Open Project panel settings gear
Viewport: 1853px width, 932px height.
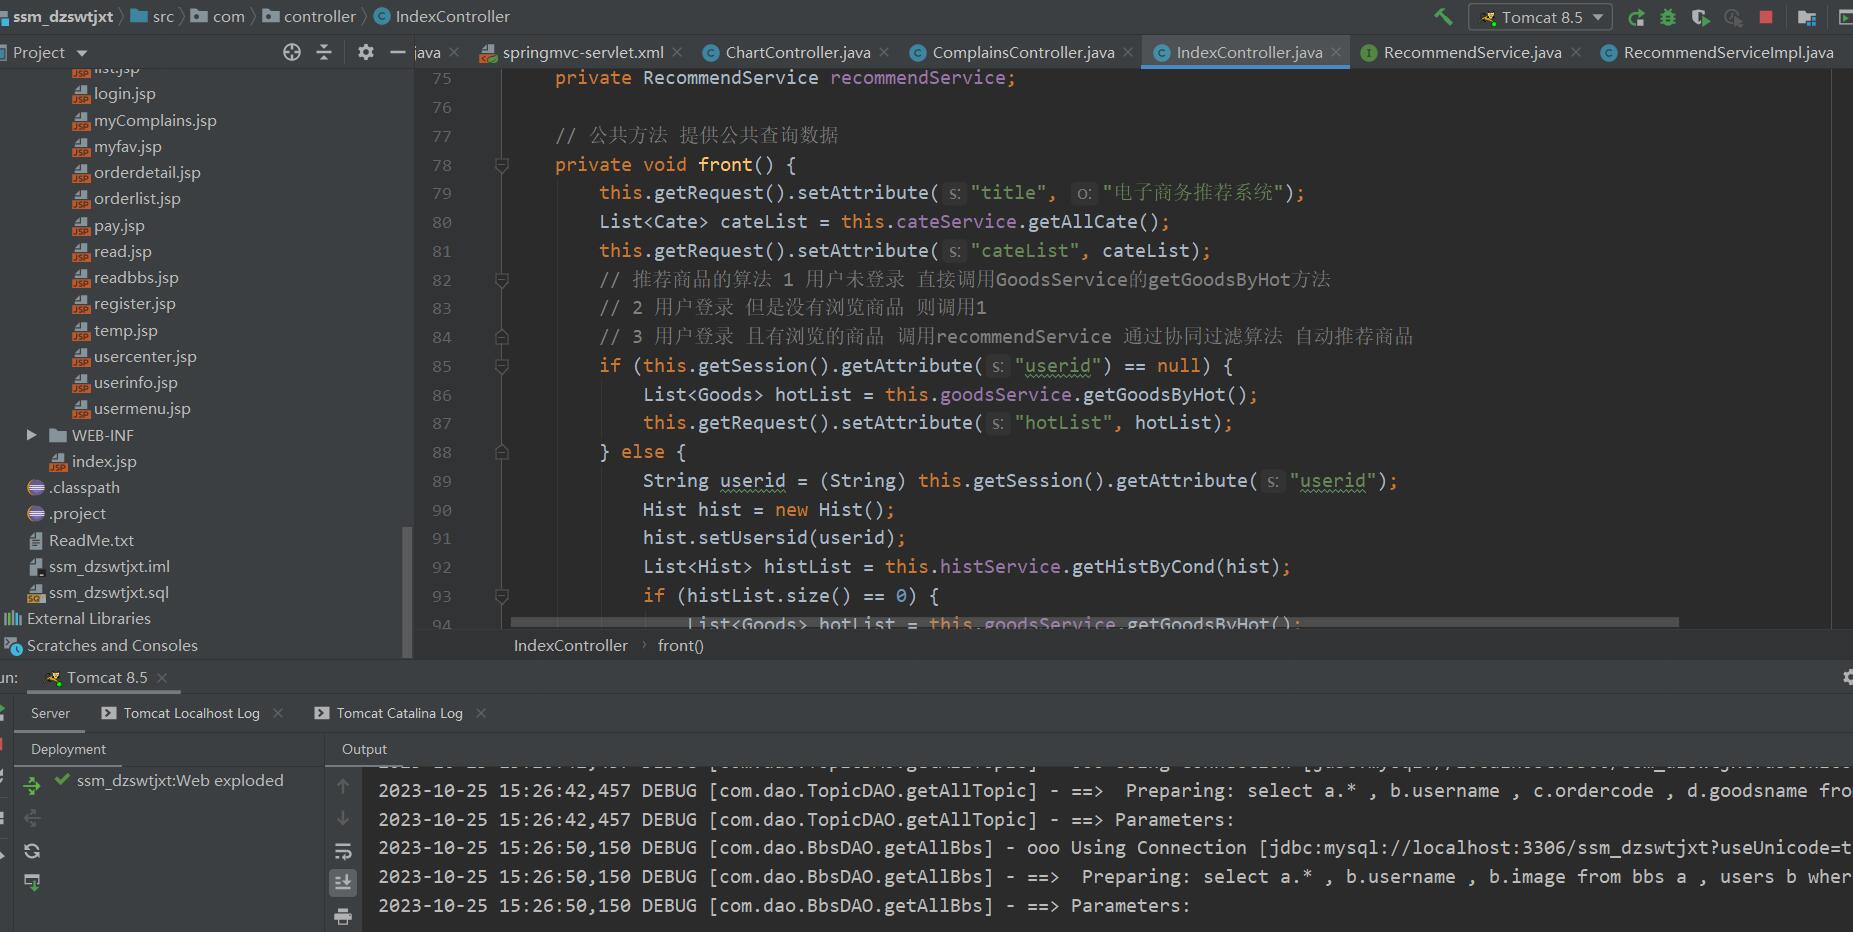point(366,52)
